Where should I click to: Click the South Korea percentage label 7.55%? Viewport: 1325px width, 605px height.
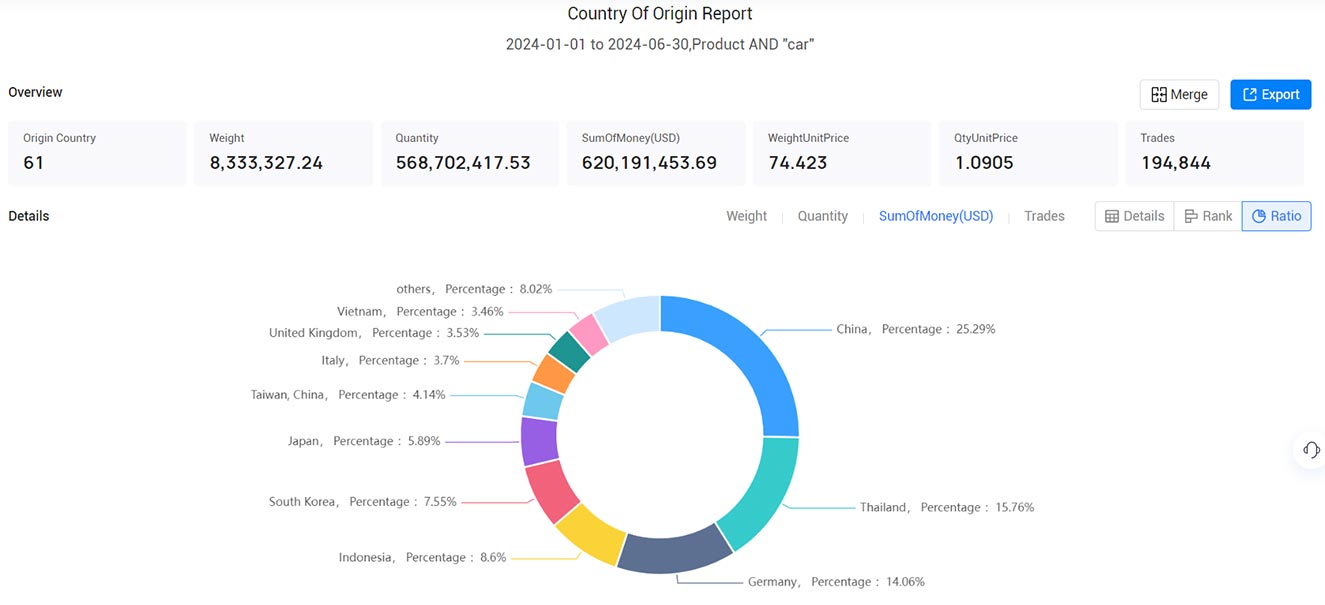click(362, 501)
